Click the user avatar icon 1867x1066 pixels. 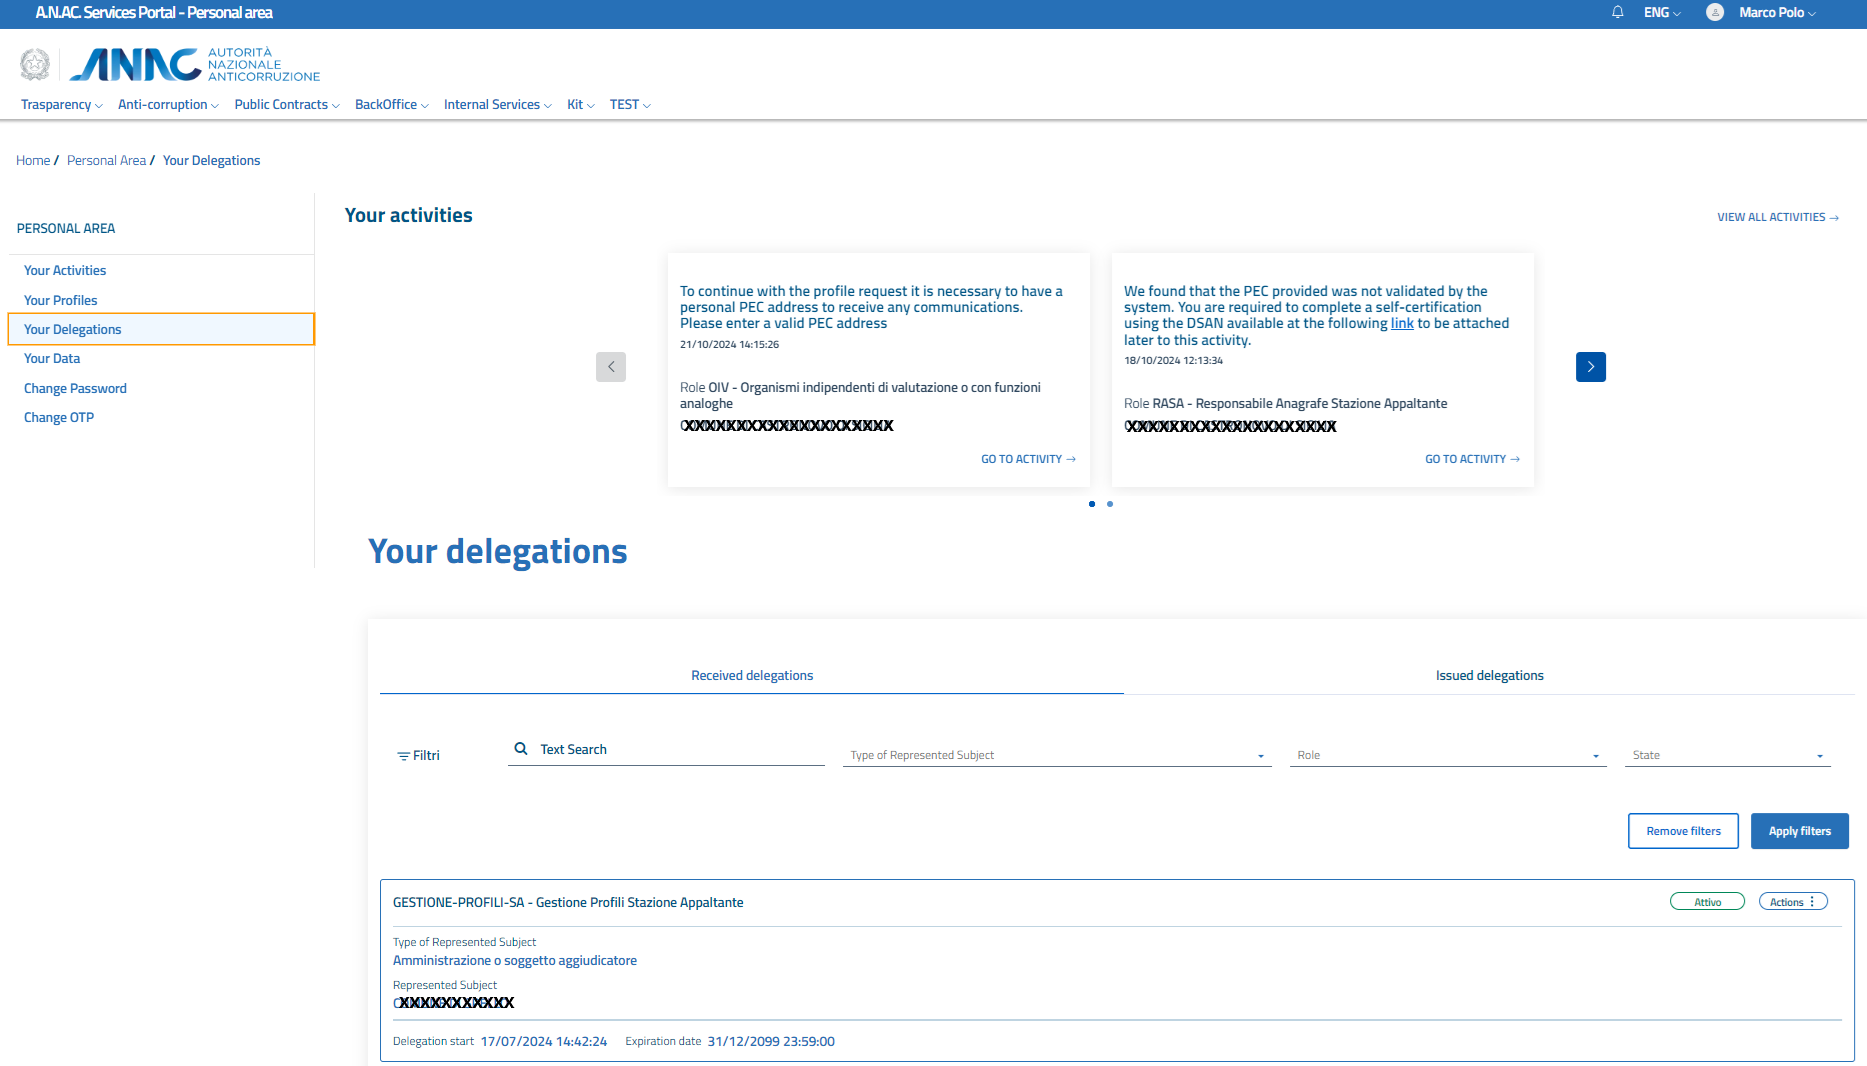[x=1715, y=13]
